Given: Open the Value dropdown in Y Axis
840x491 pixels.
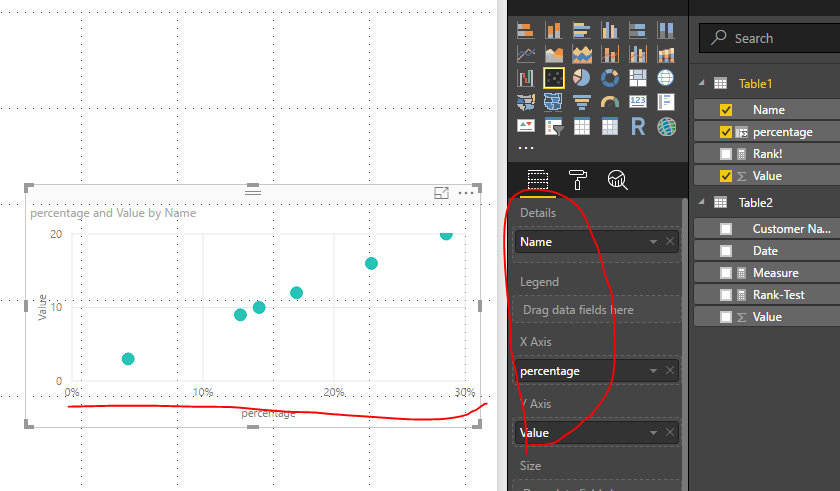Looking at the screenshot, I should click(x=653, y=433).
